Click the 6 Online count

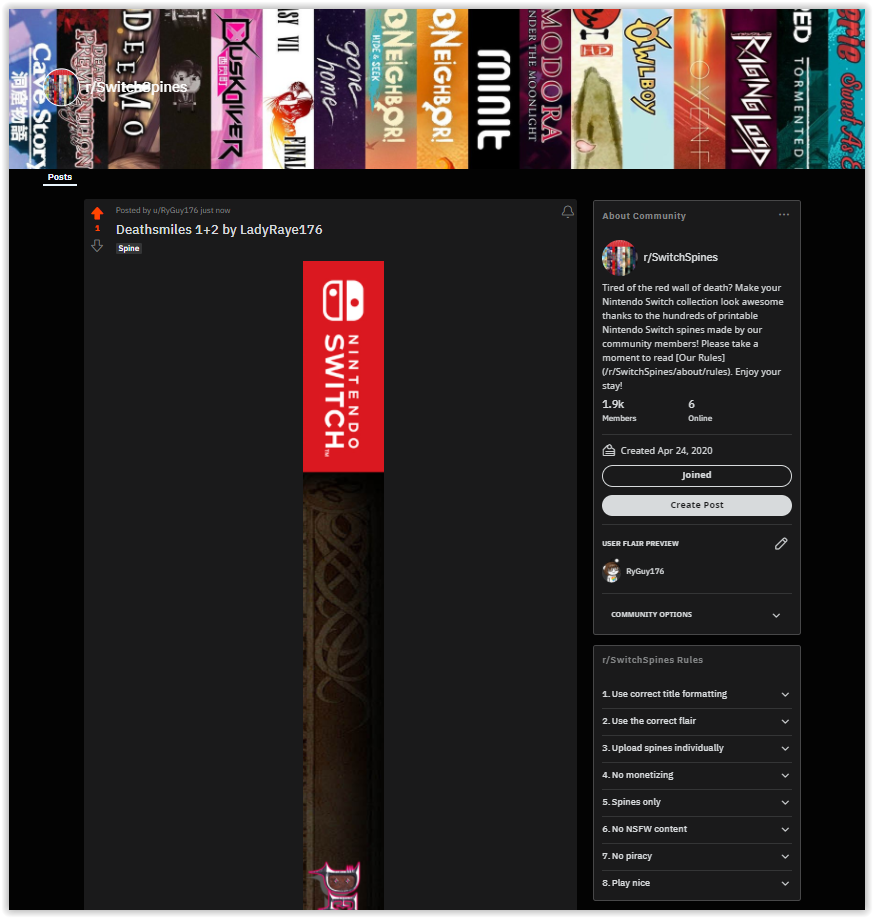click(700, 410)
